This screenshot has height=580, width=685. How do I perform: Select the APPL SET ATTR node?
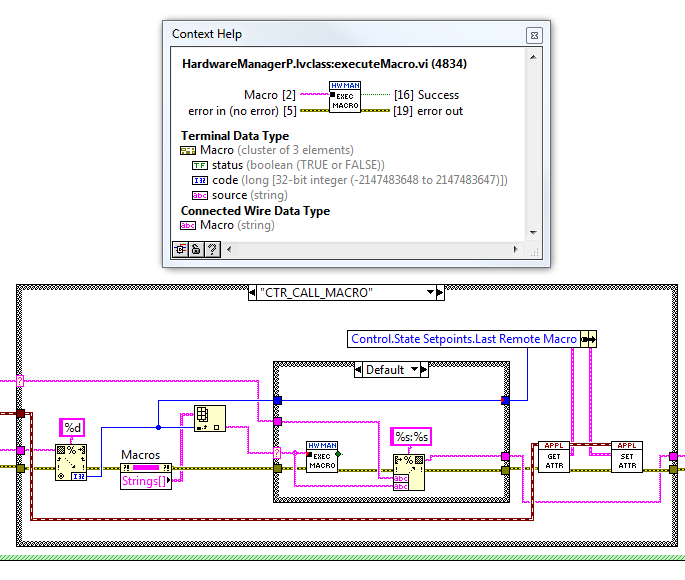pos(626,456)
